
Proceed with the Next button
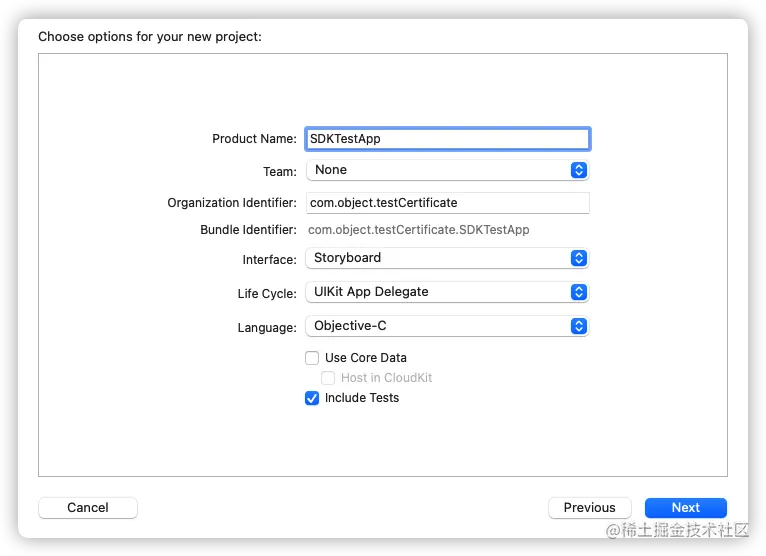pyautogui.click(x=685, y=508)
